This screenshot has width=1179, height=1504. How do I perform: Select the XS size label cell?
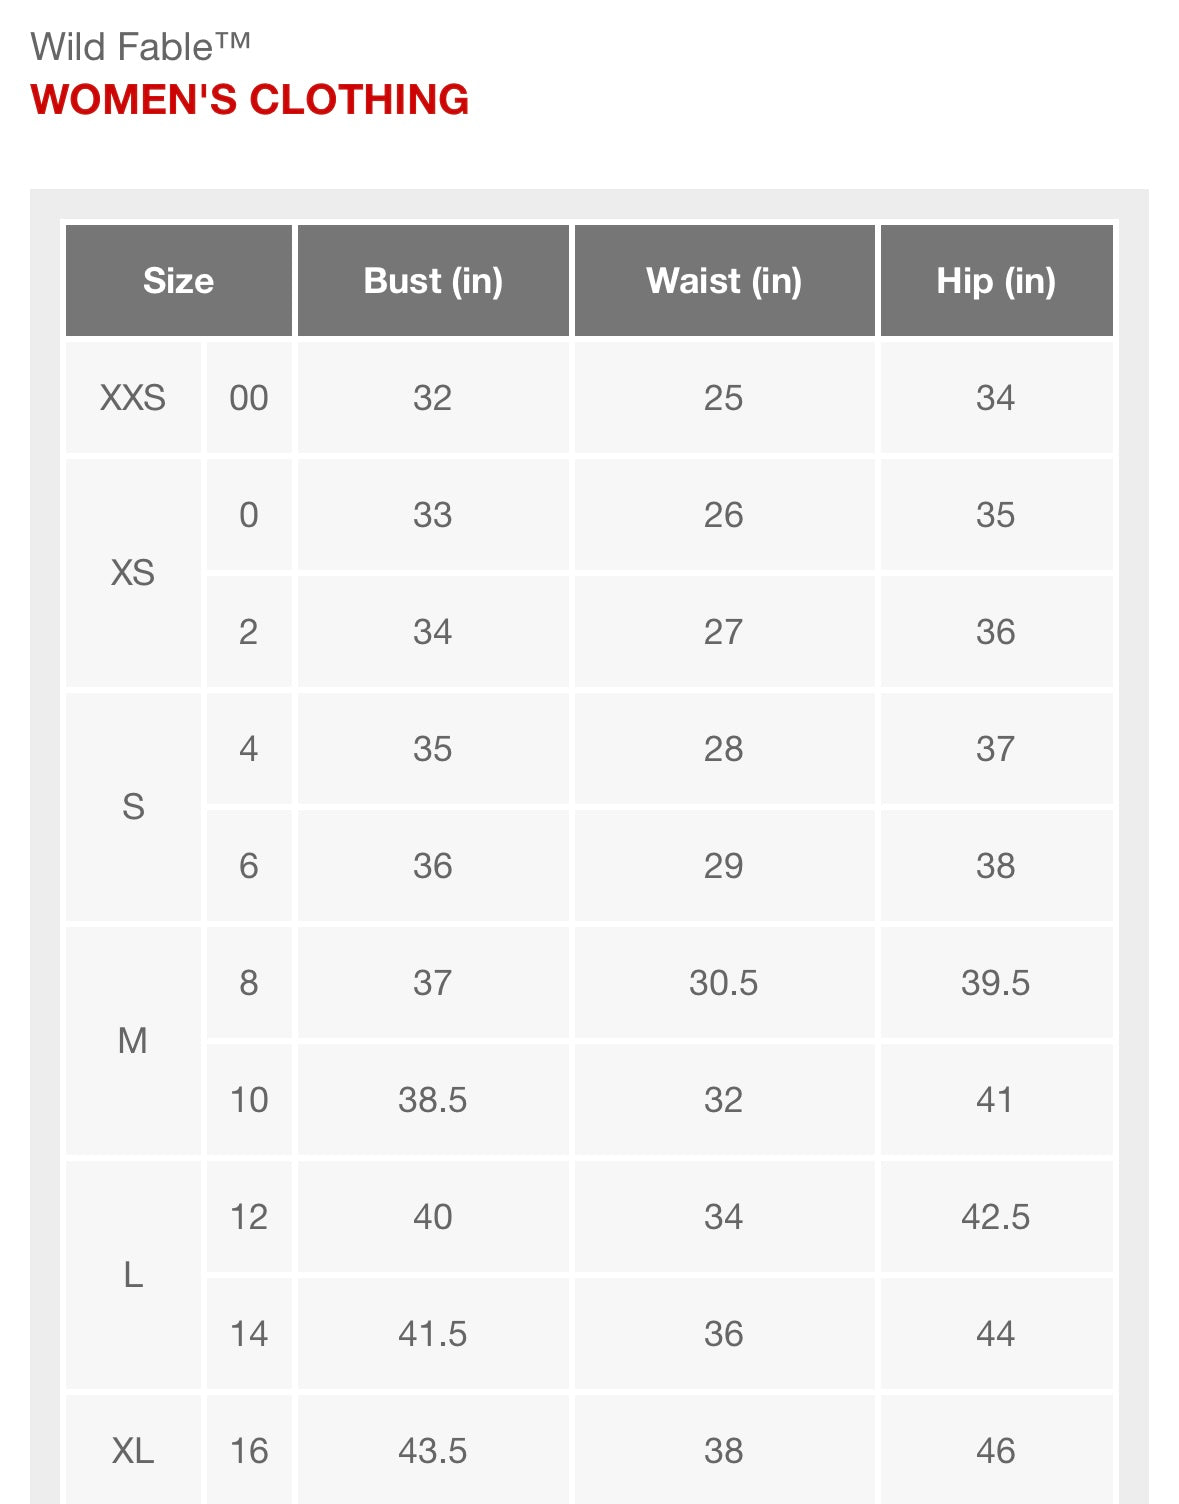(x=133, y=573)
